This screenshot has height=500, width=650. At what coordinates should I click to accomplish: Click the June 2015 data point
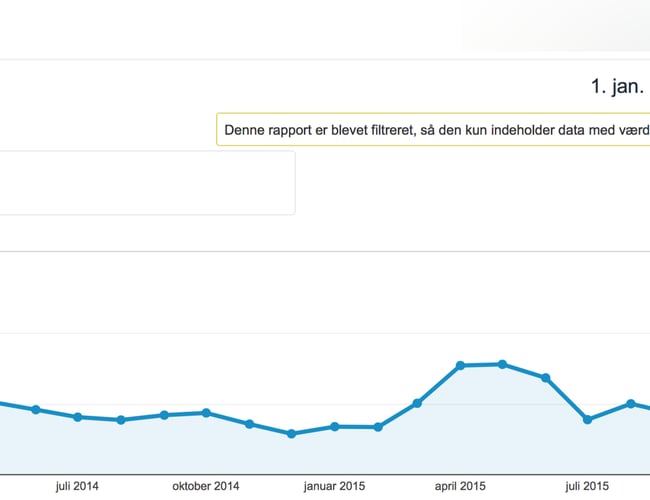[545, 378]
